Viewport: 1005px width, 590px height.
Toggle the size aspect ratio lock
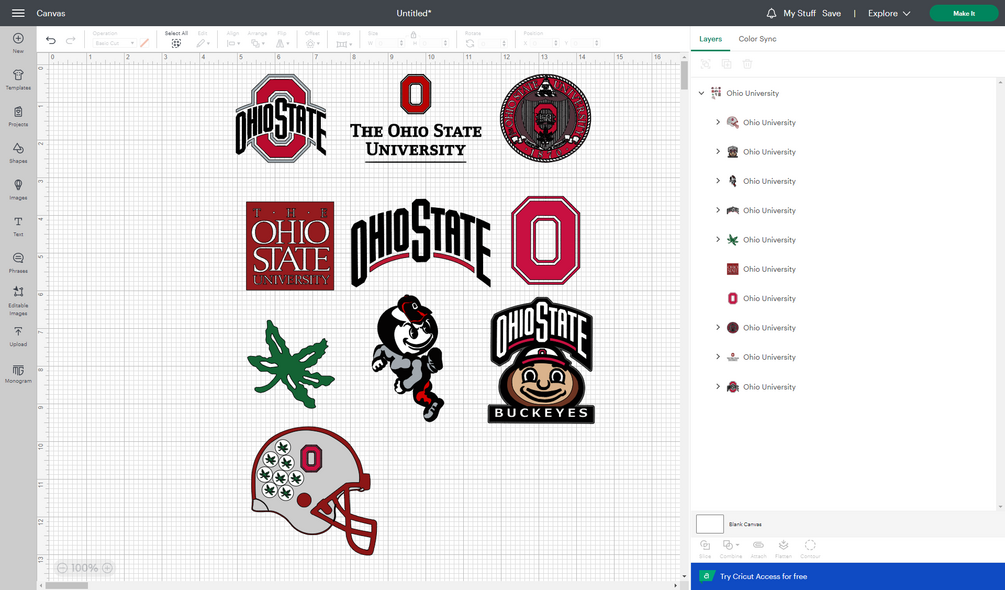[x=413, y=34]
